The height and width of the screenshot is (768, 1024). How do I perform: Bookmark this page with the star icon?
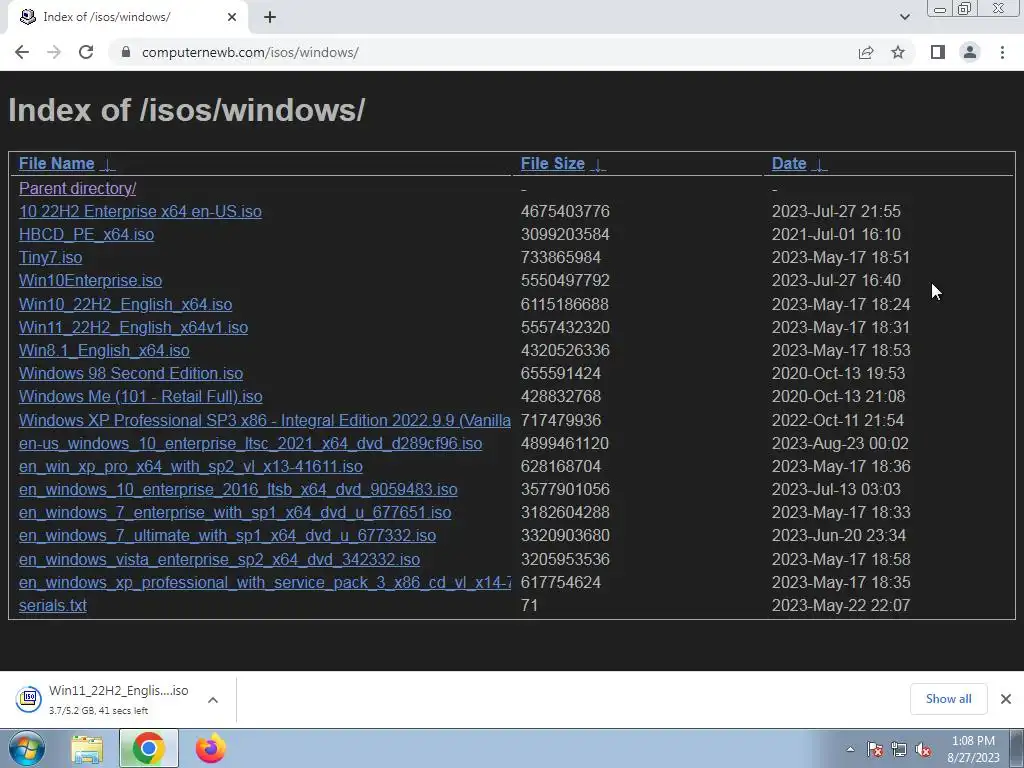(x=898, y=52)
